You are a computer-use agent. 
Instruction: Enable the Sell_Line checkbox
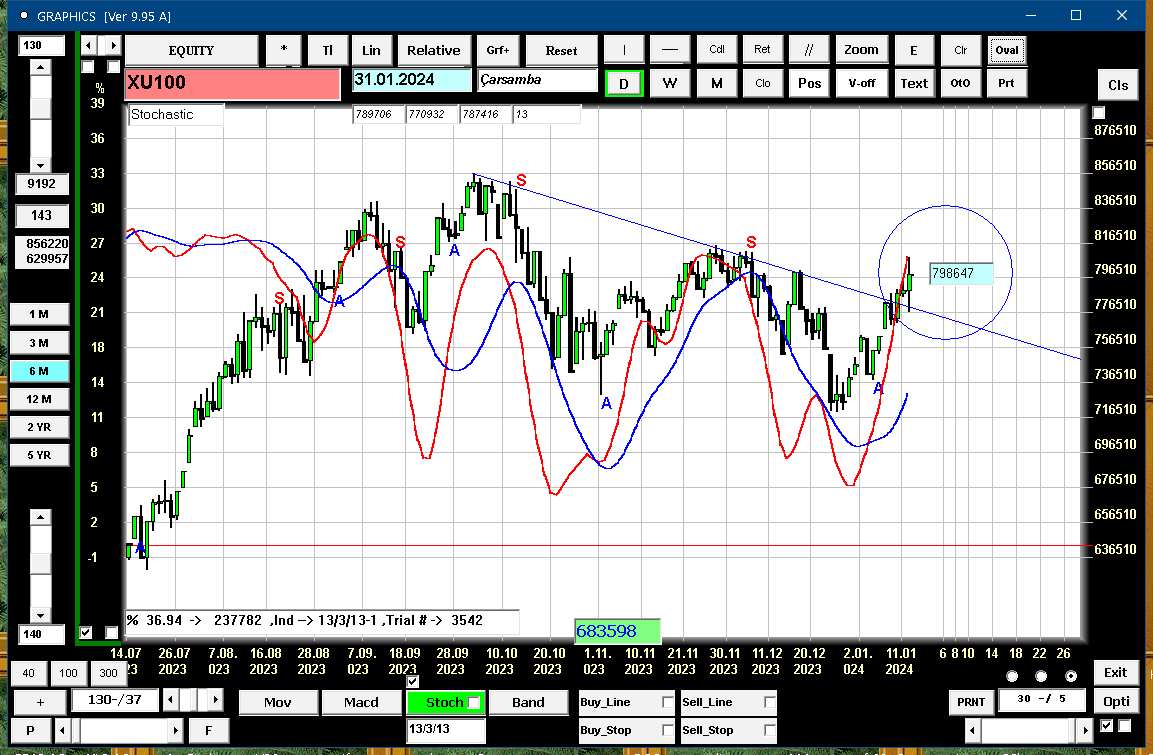[x=770, y=702]
